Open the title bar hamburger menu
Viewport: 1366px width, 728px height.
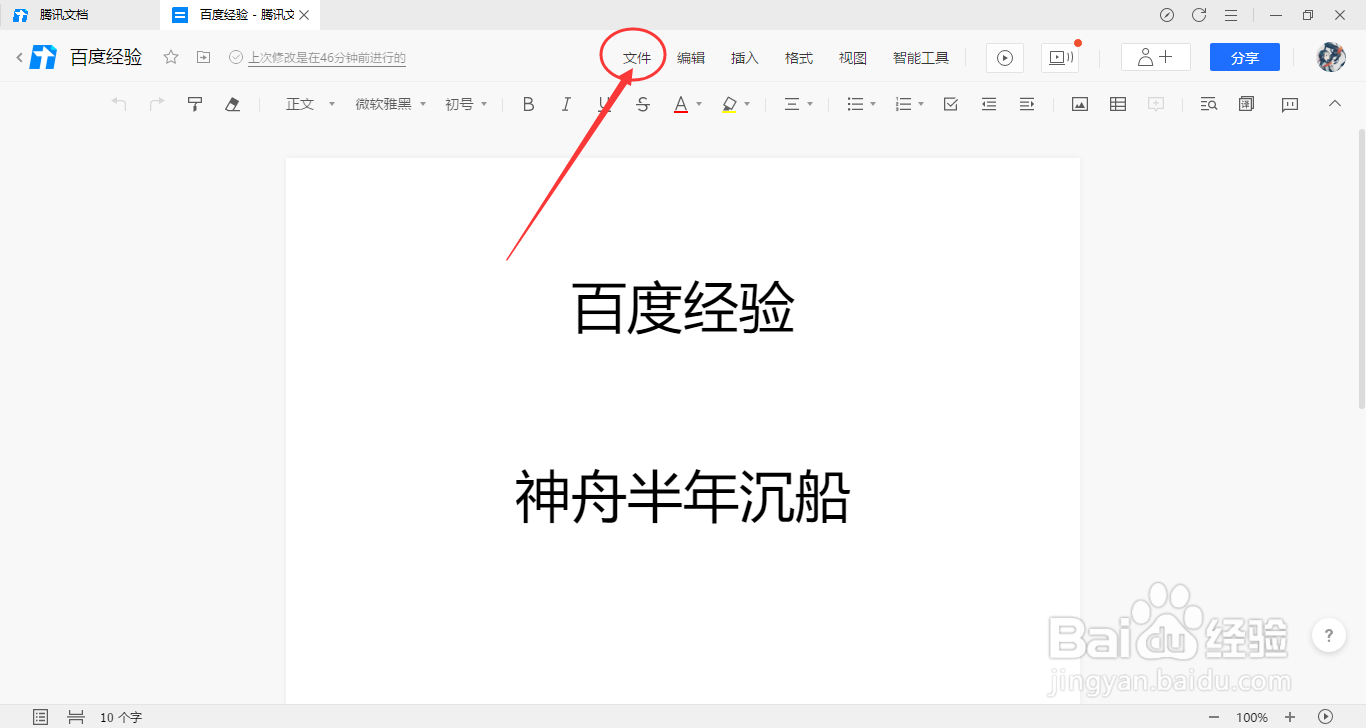(1231, 15)
